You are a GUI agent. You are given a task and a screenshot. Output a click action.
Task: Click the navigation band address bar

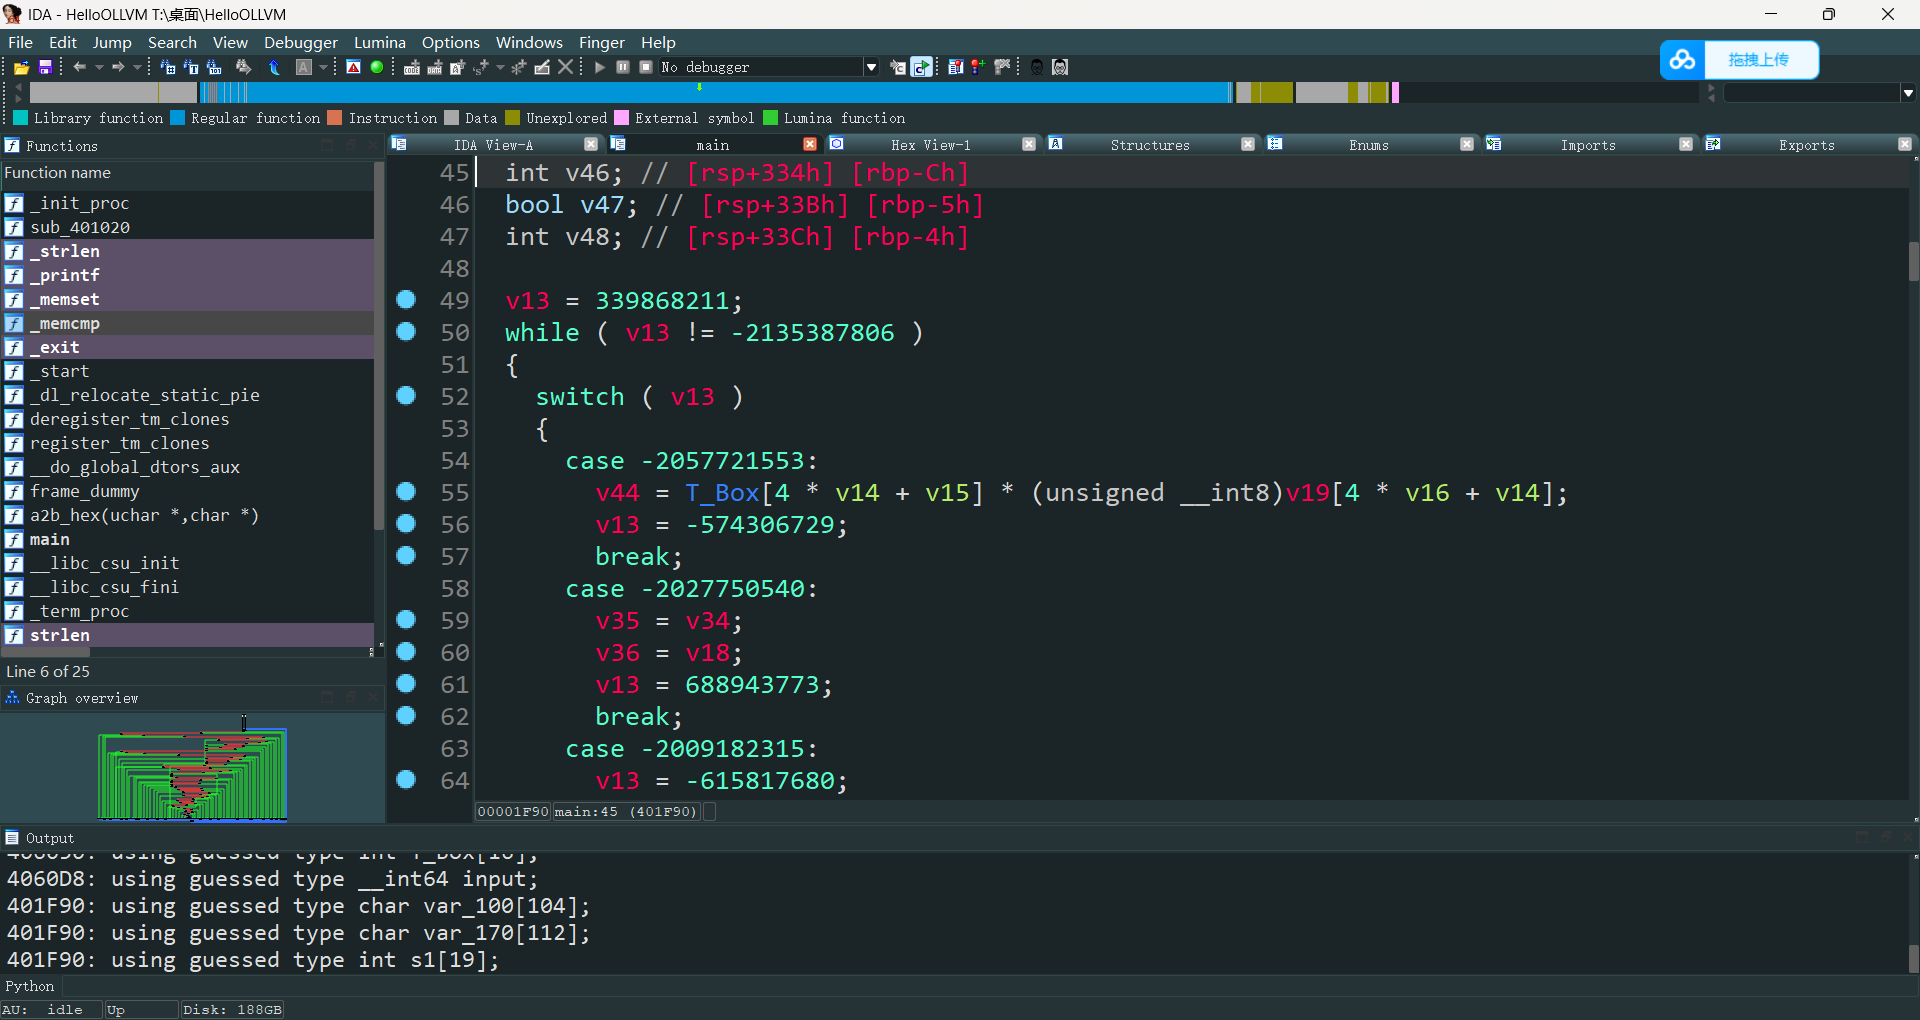[864, 93]
